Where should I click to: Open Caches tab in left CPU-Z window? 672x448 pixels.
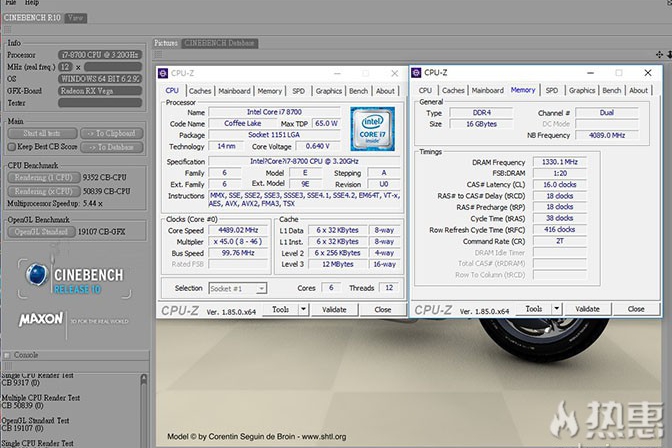pyautogui.click(x=200, y=91)
